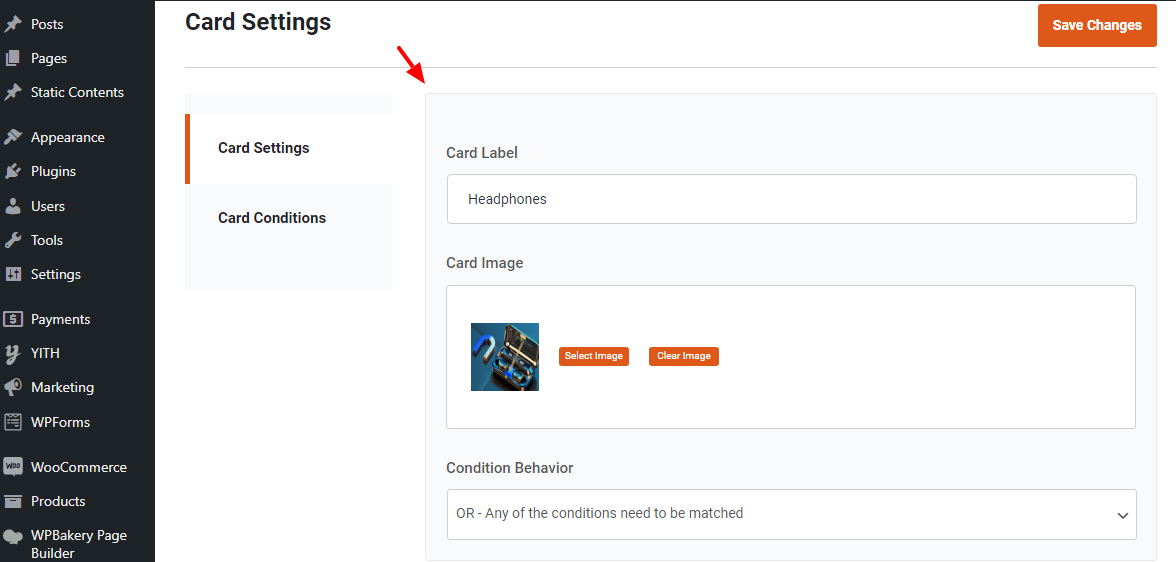Click the Posts pushpin icon
The image size is (1176, 562).
point(13,24)
